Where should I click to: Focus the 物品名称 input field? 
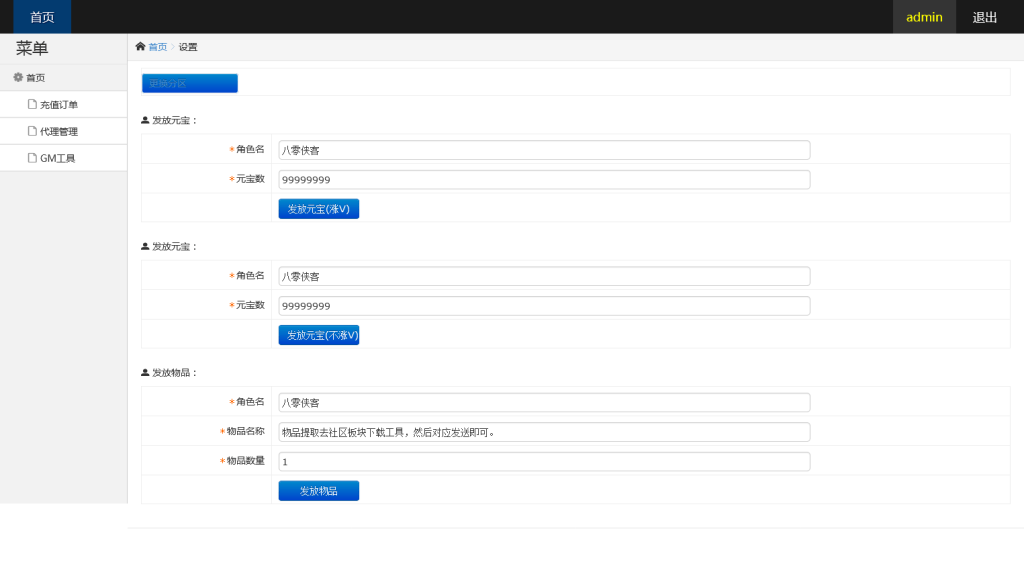(x=544, y=432)
